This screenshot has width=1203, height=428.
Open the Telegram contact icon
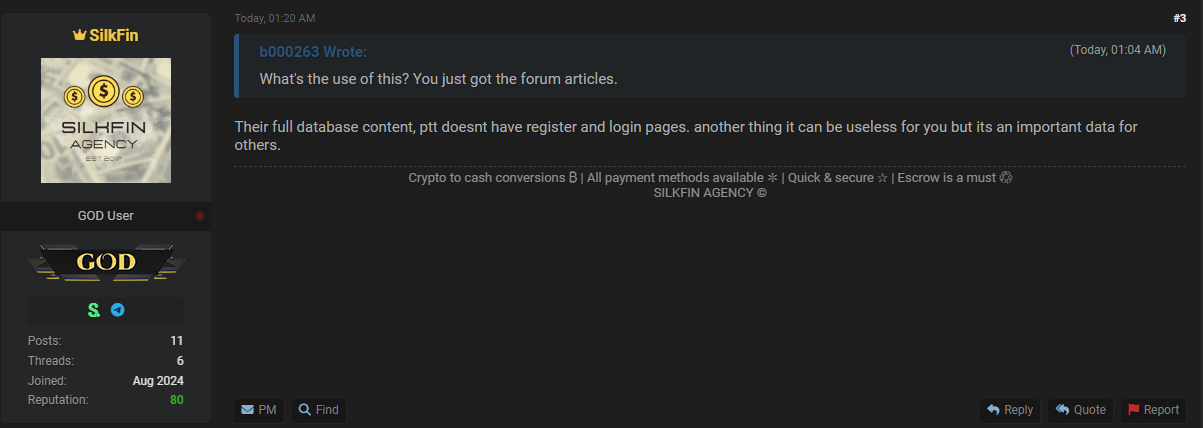click(118, 311)
